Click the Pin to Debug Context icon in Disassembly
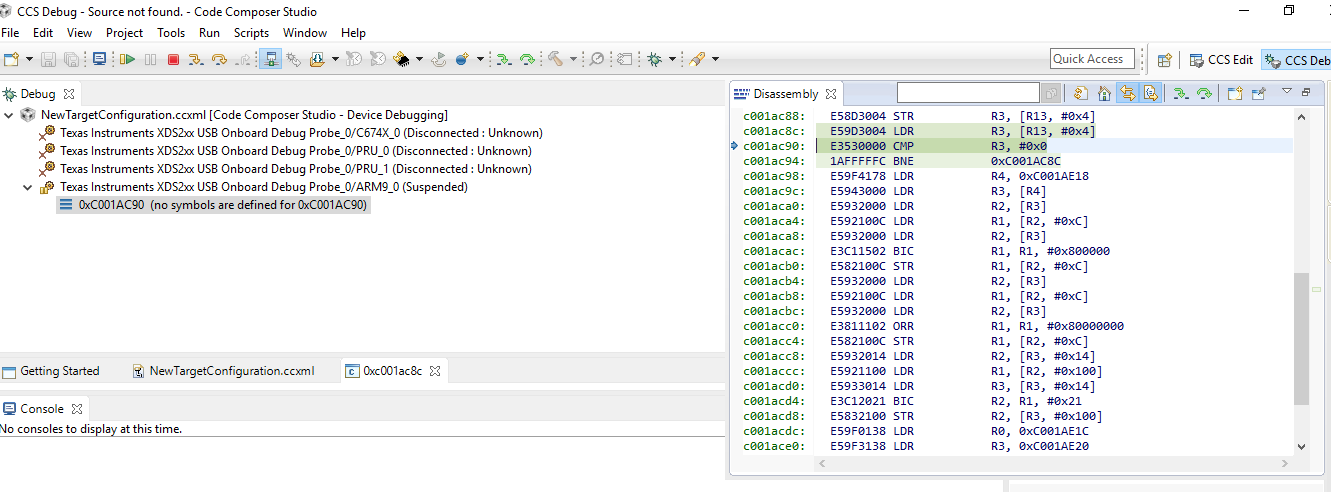The height and width of the screenshot is (492, 1331). click(x=1258, y=94)
